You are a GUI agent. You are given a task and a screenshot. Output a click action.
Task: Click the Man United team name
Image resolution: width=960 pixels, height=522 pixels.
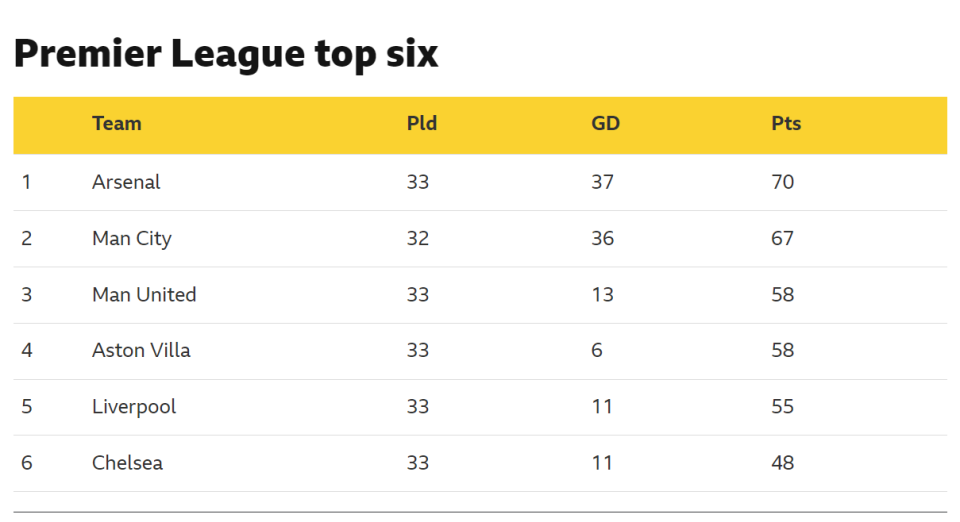(x=144, y=294)
